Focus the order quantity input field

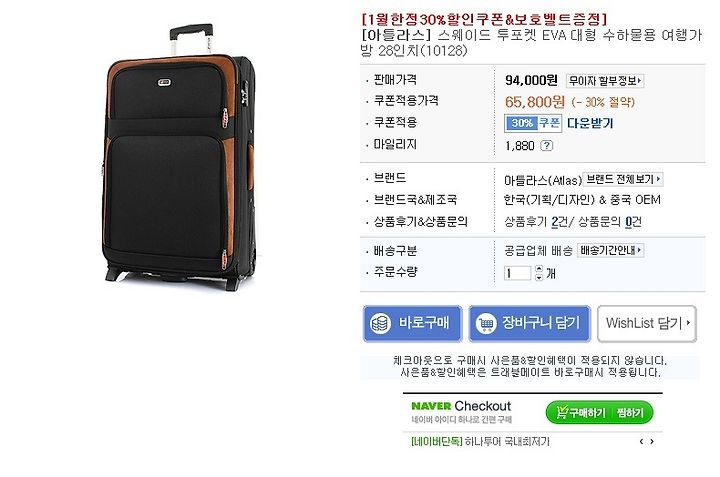(x=518, y=274)
